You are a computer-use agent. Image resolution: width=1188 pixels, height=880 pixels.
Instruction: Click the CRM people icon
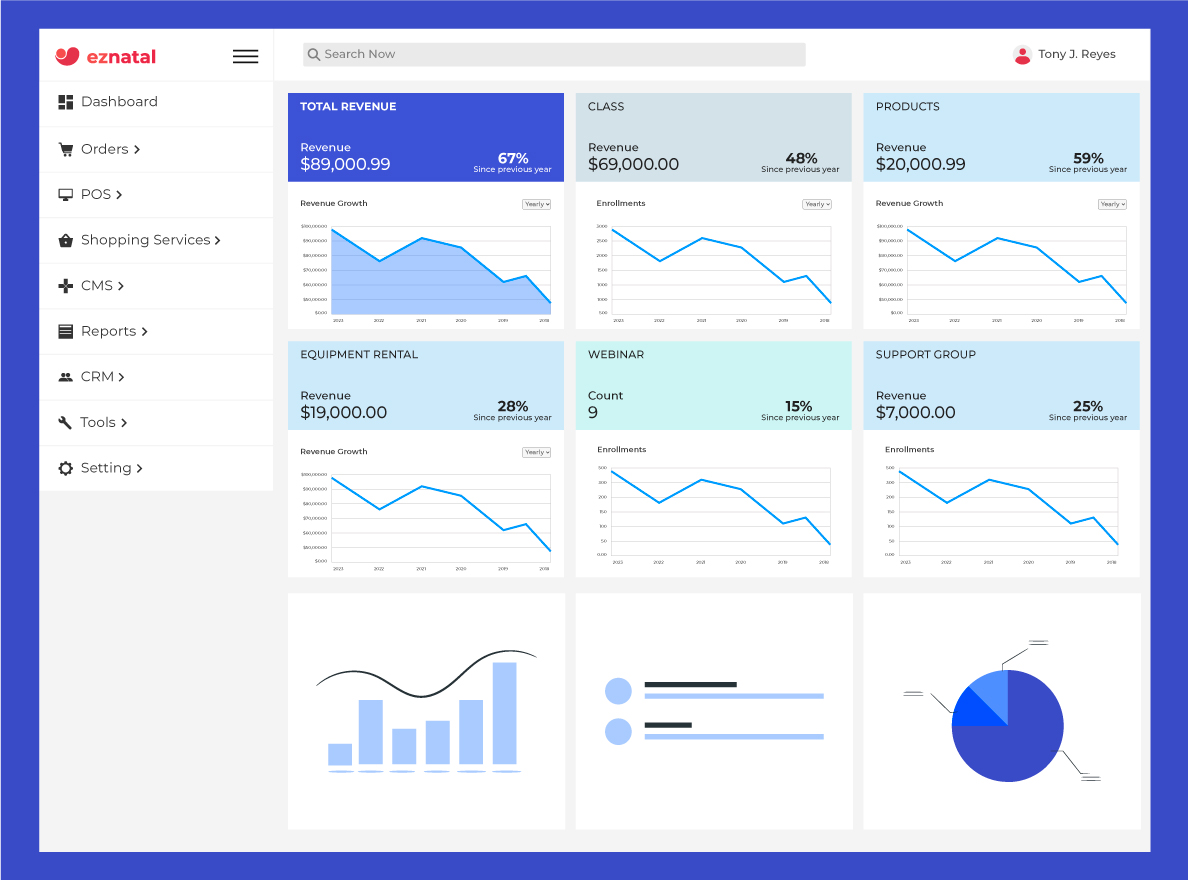tap(66, 378)
